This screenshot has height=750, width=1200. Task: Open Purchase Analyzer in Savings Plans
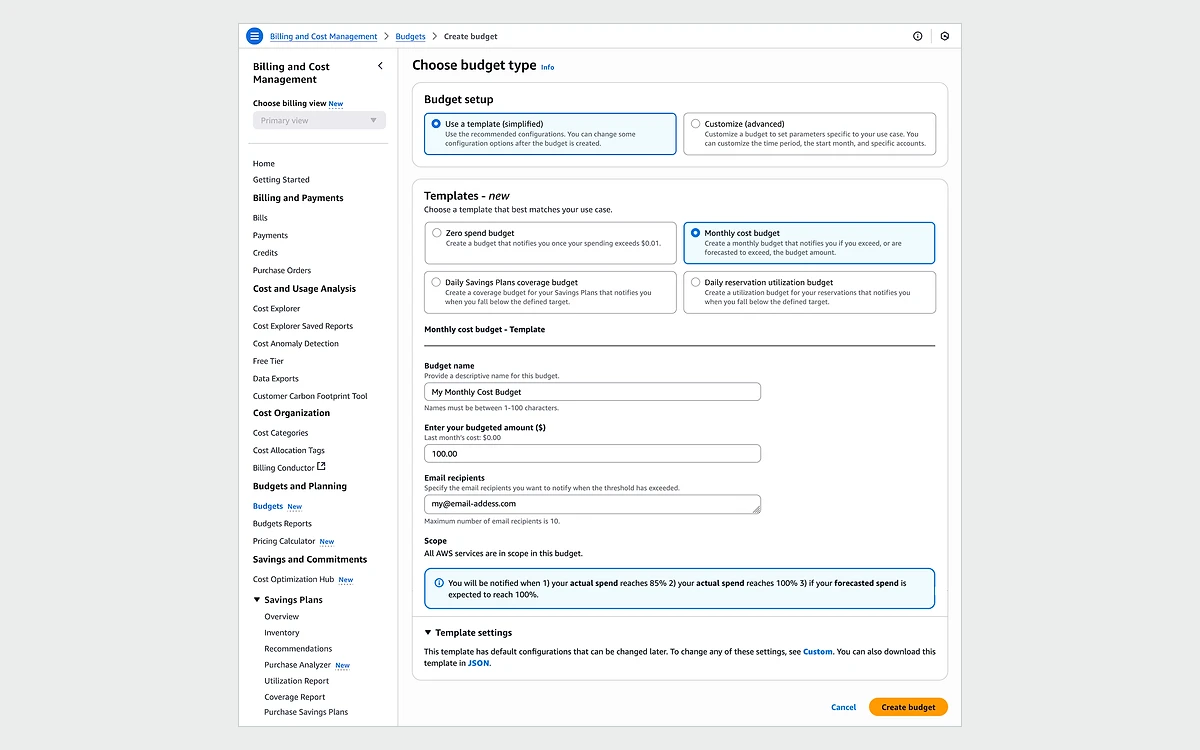point(297,664)
